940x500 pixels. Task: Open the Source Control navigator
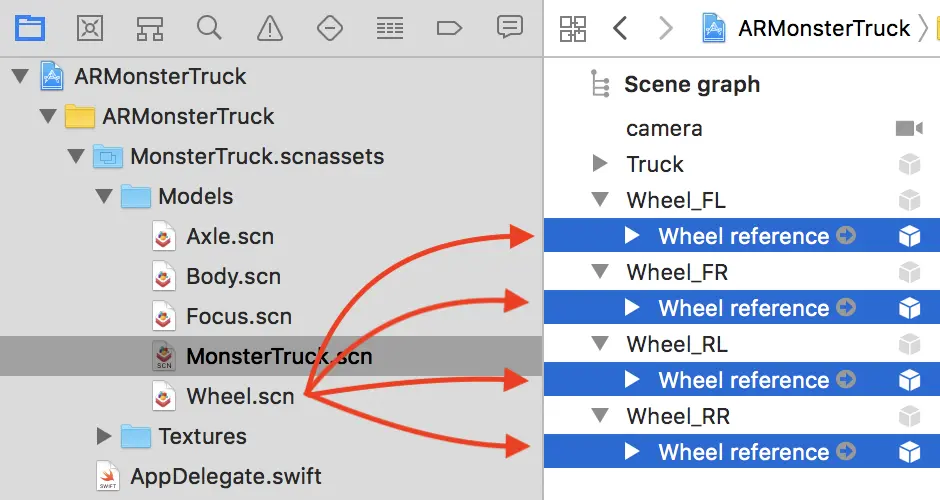coord(90,28)
